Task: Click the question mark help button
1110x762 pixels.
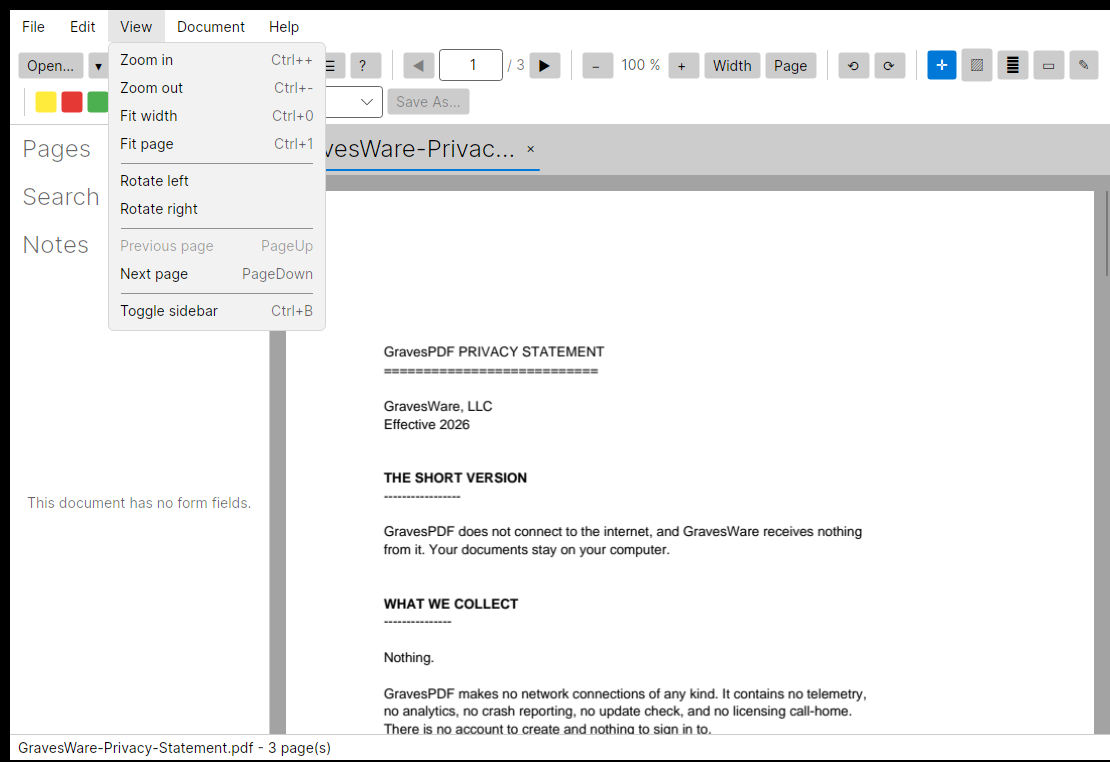Action: 365,66
